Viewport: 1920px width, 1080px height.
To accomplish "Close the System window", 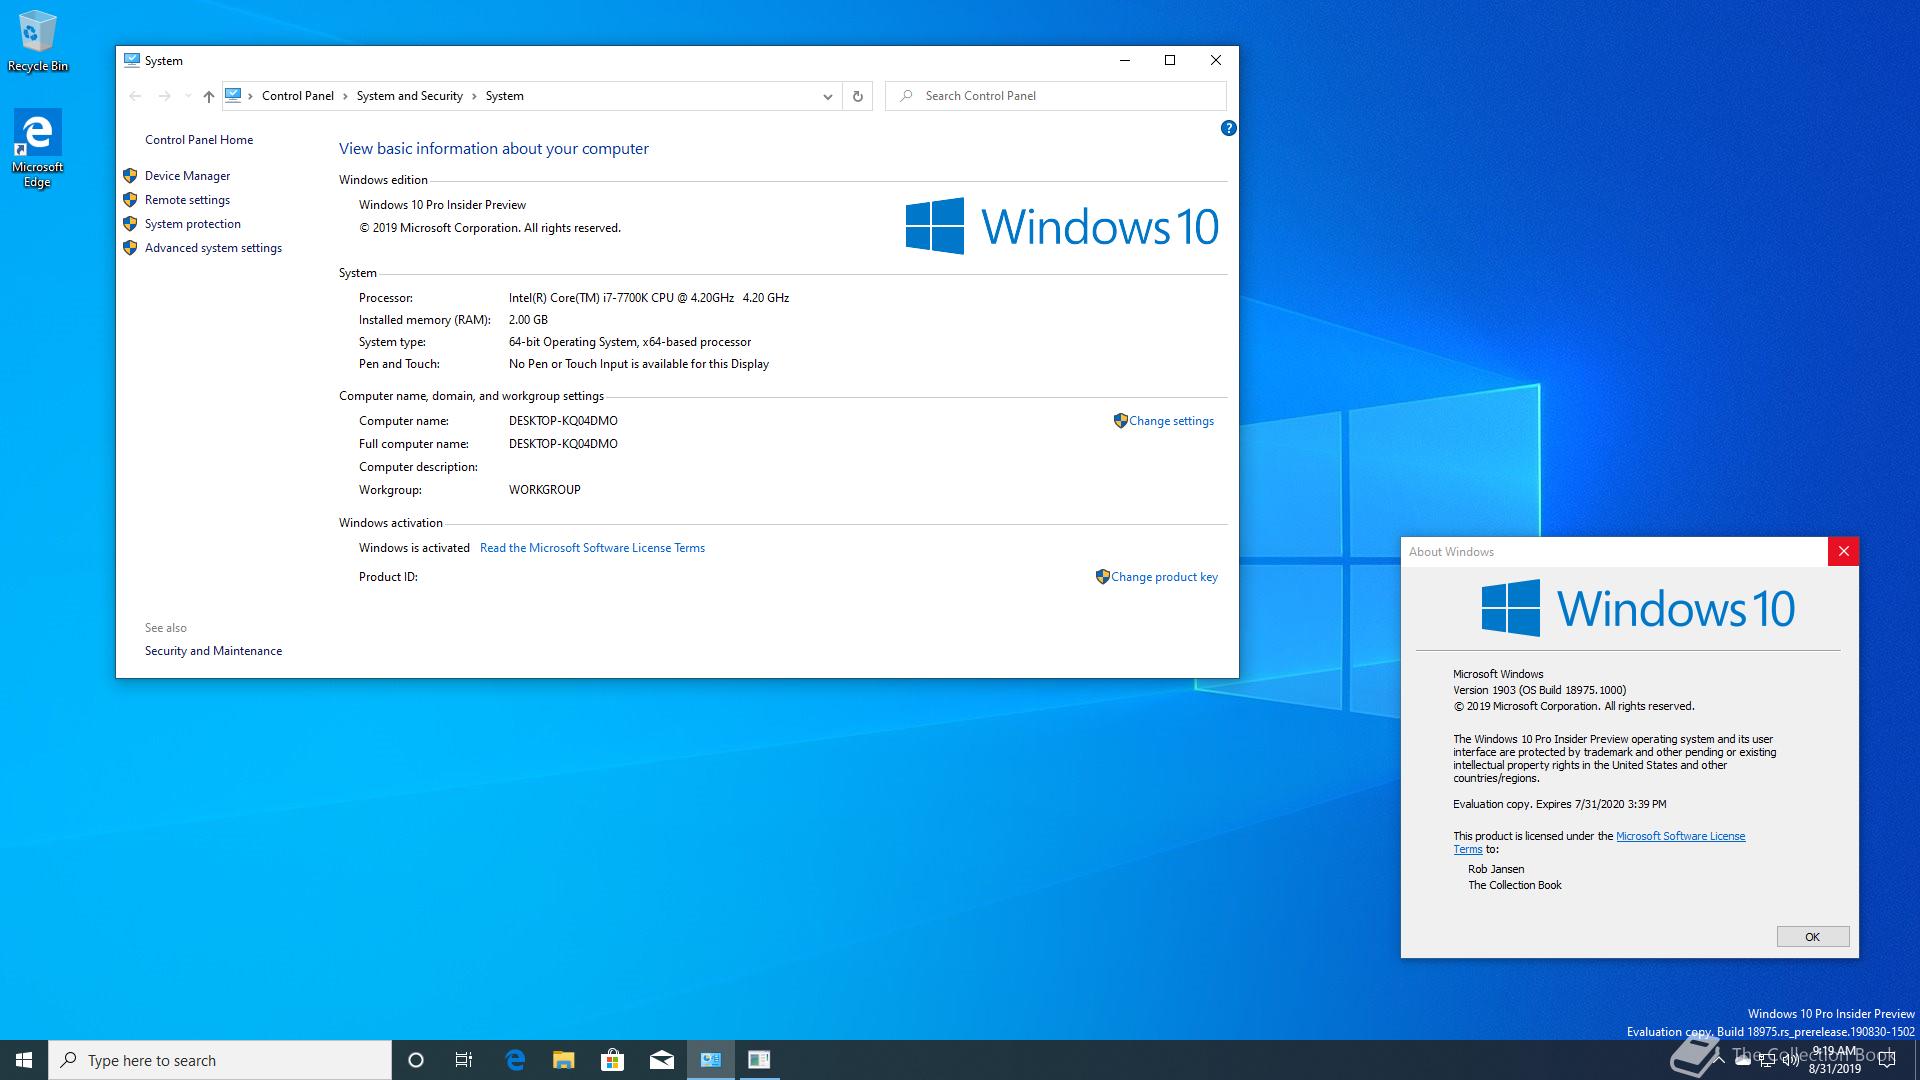I will [1216, 60].
